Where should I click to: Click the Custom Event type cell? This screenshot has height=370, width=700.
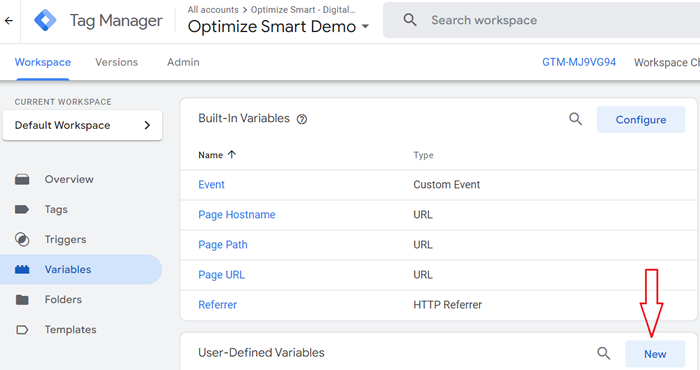(x=446, y=185)
